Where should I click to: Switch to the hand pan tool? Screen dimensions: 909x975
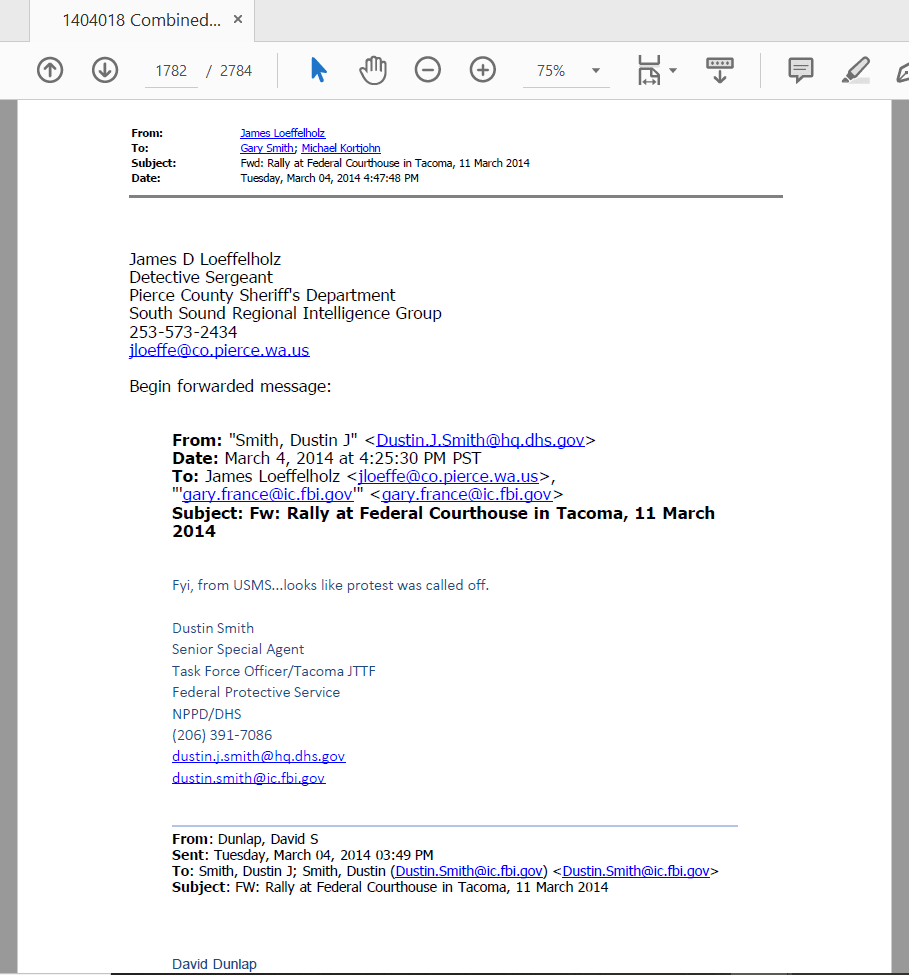373,70
